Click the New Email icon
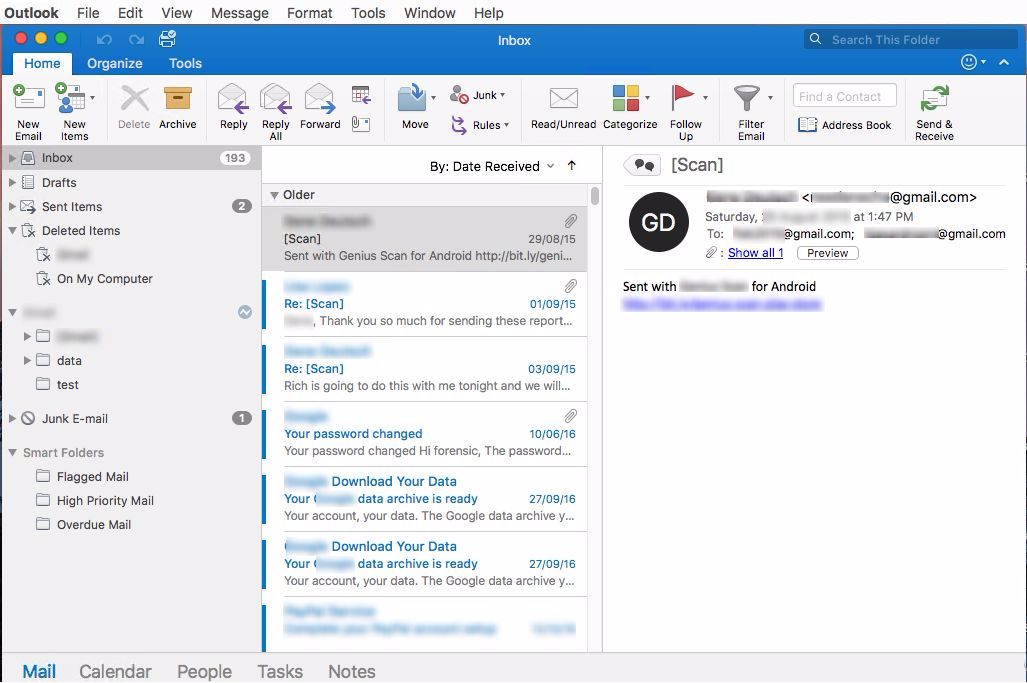1027x683 pixels. [x=28, y=98]
